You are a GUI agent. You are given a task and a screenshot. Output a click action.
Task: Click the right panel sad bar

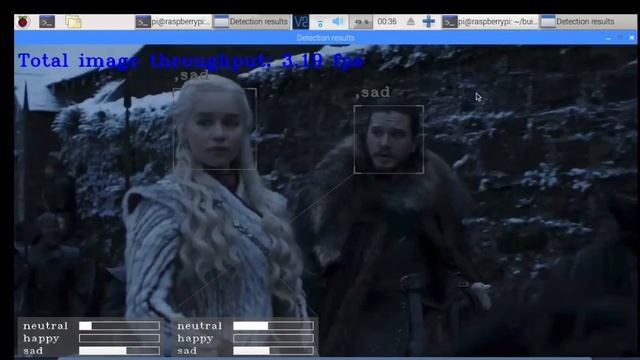pos(273,351)
